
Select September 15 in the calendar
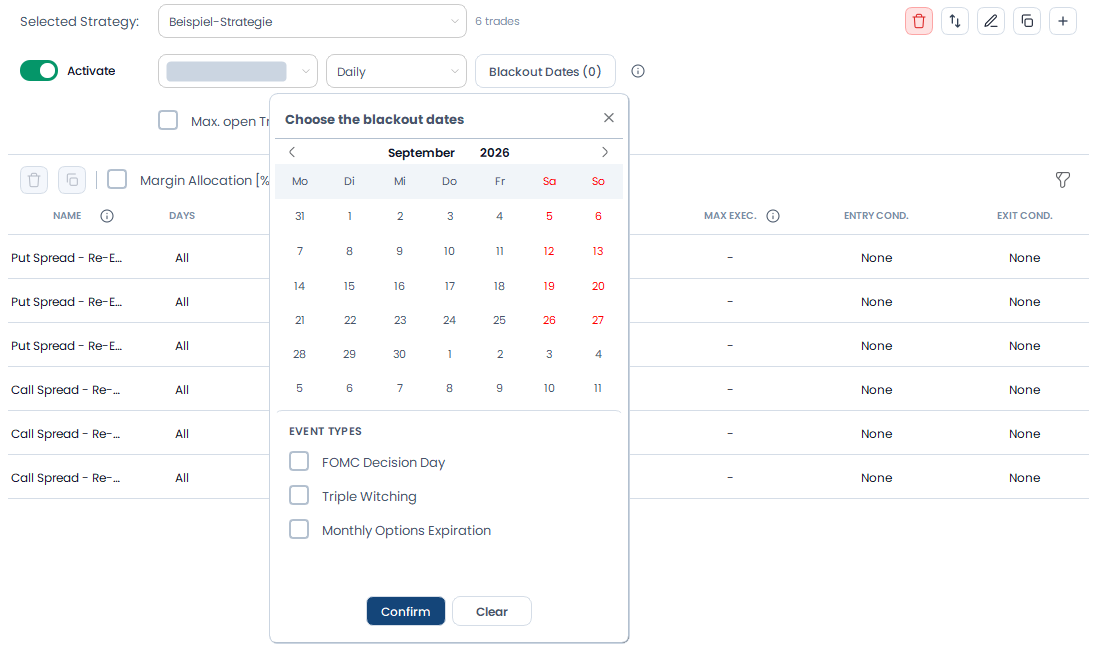pyautogui.click(x=349, y=286)
